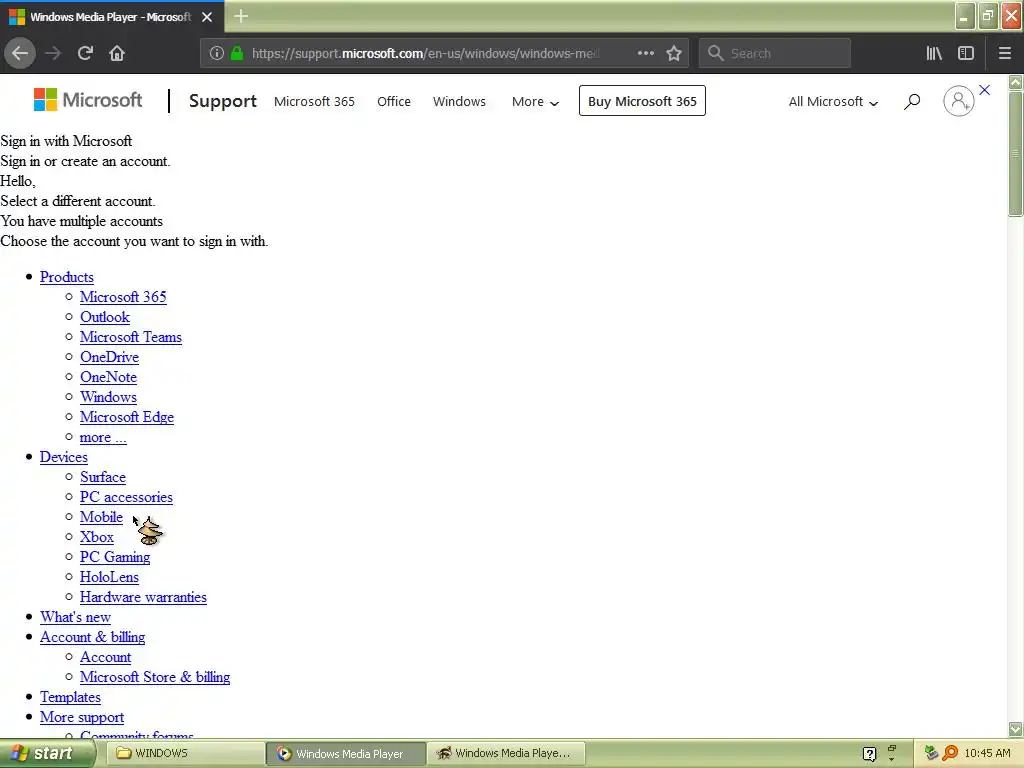Open the Support link in header

[223, 101]
